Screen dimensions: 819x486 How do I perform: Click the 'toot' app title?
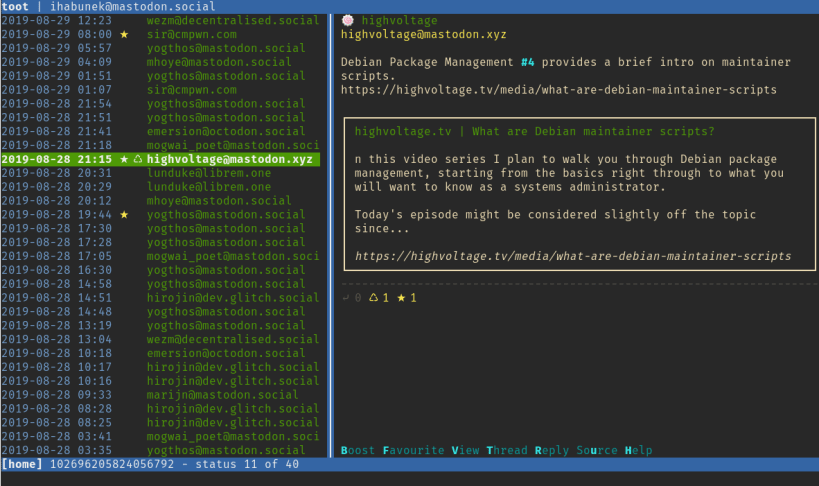click(x=15, y=7)
